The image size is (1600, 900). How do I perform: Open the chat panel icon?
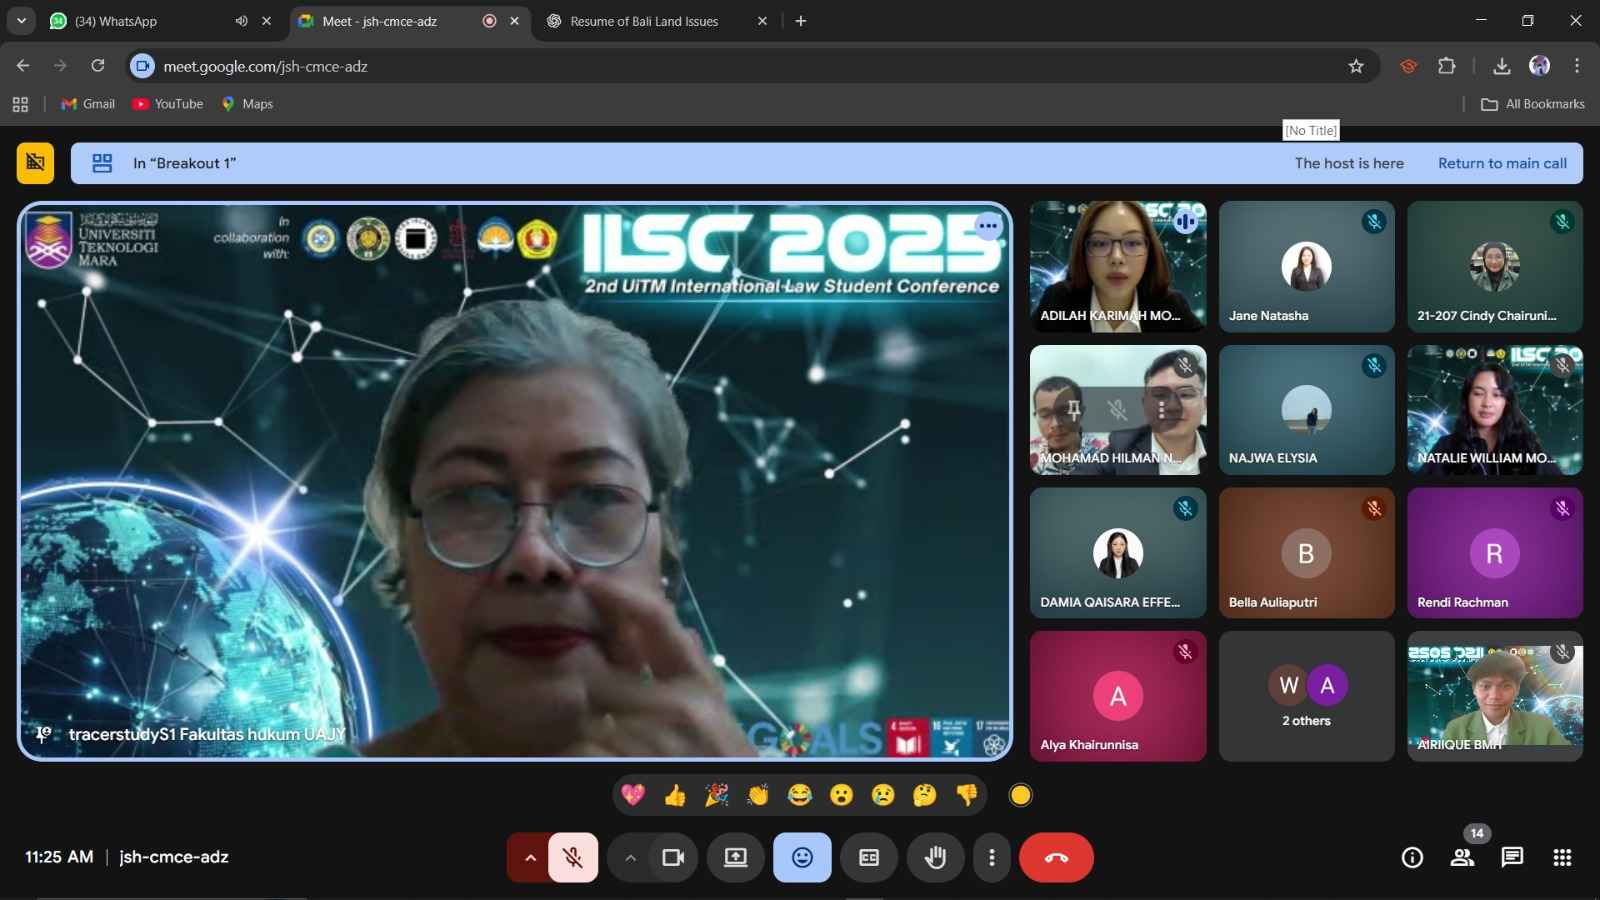coord(1512,858)
